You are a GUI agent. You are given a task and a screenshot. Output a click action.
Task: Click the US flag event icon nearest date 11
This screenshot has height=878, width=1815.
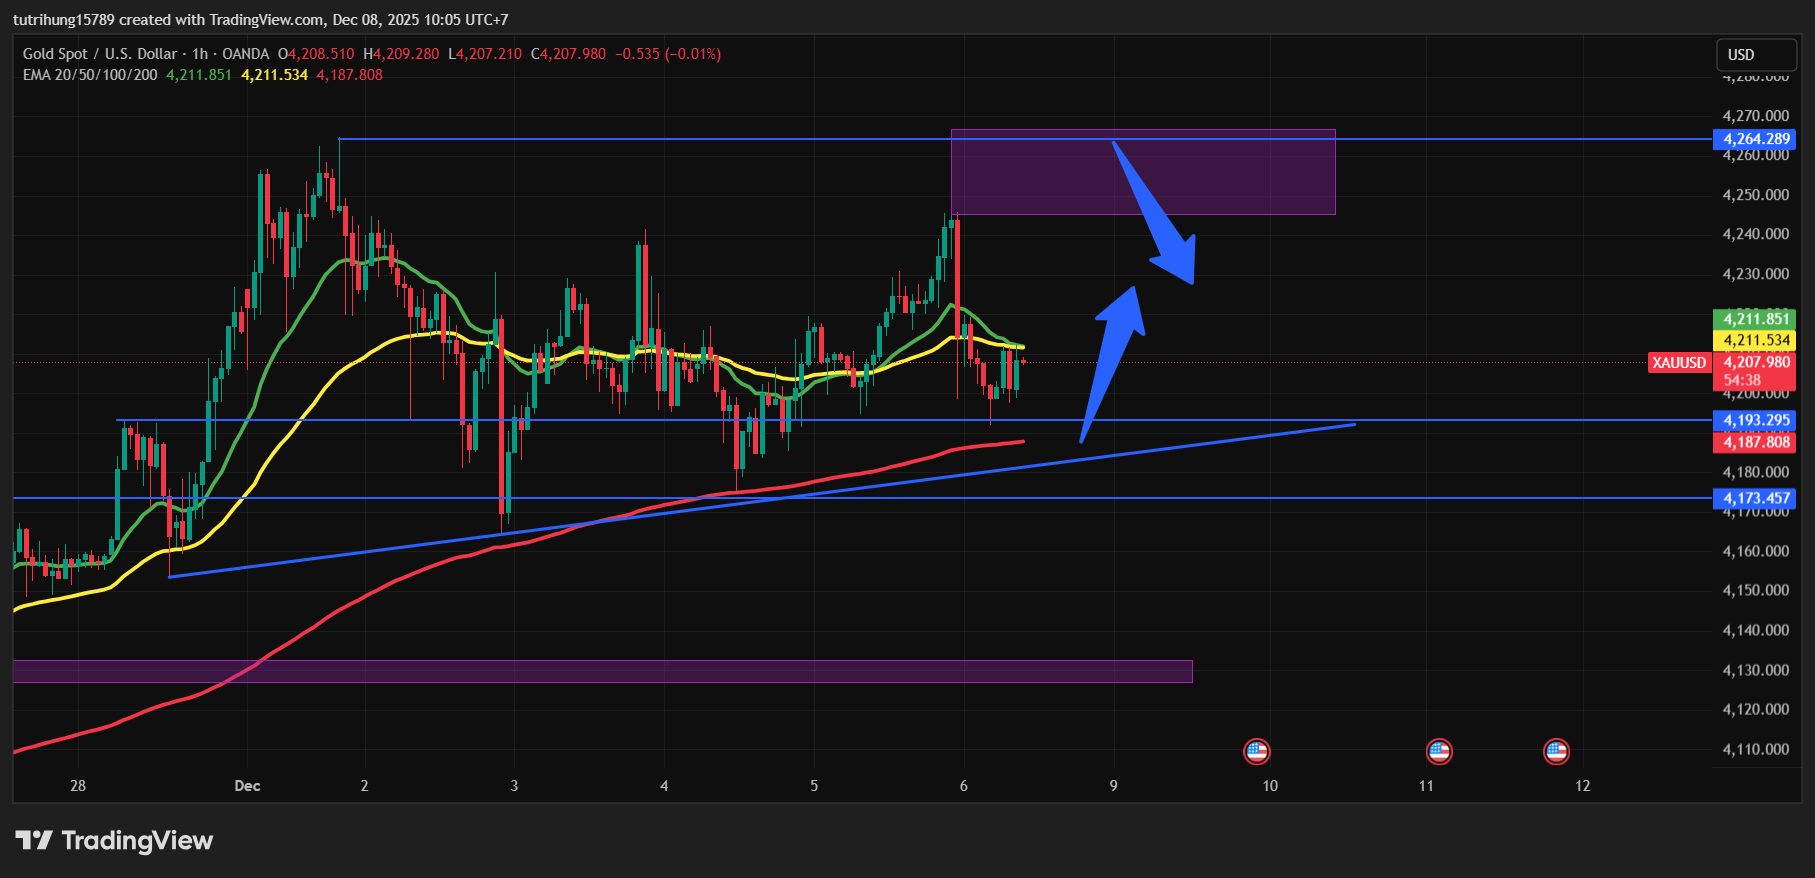pos(1439,751)
